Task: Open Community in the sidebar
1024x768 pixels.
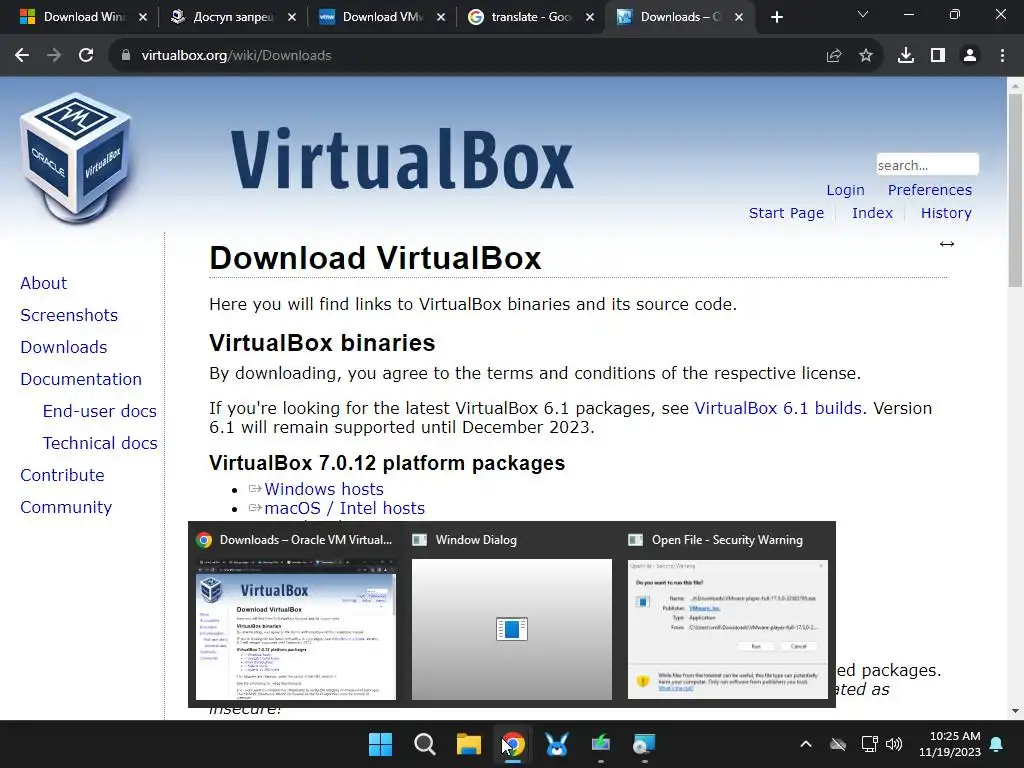Action: (x=66, y=507)
